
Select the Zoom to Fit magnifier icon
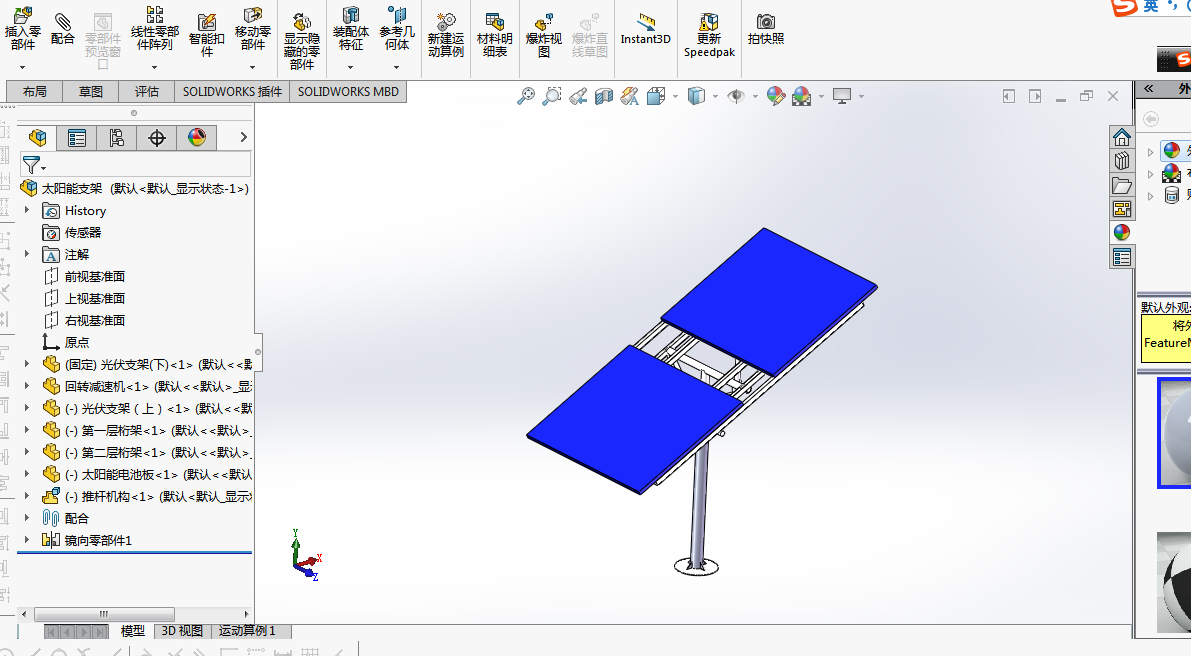point(525,96)
